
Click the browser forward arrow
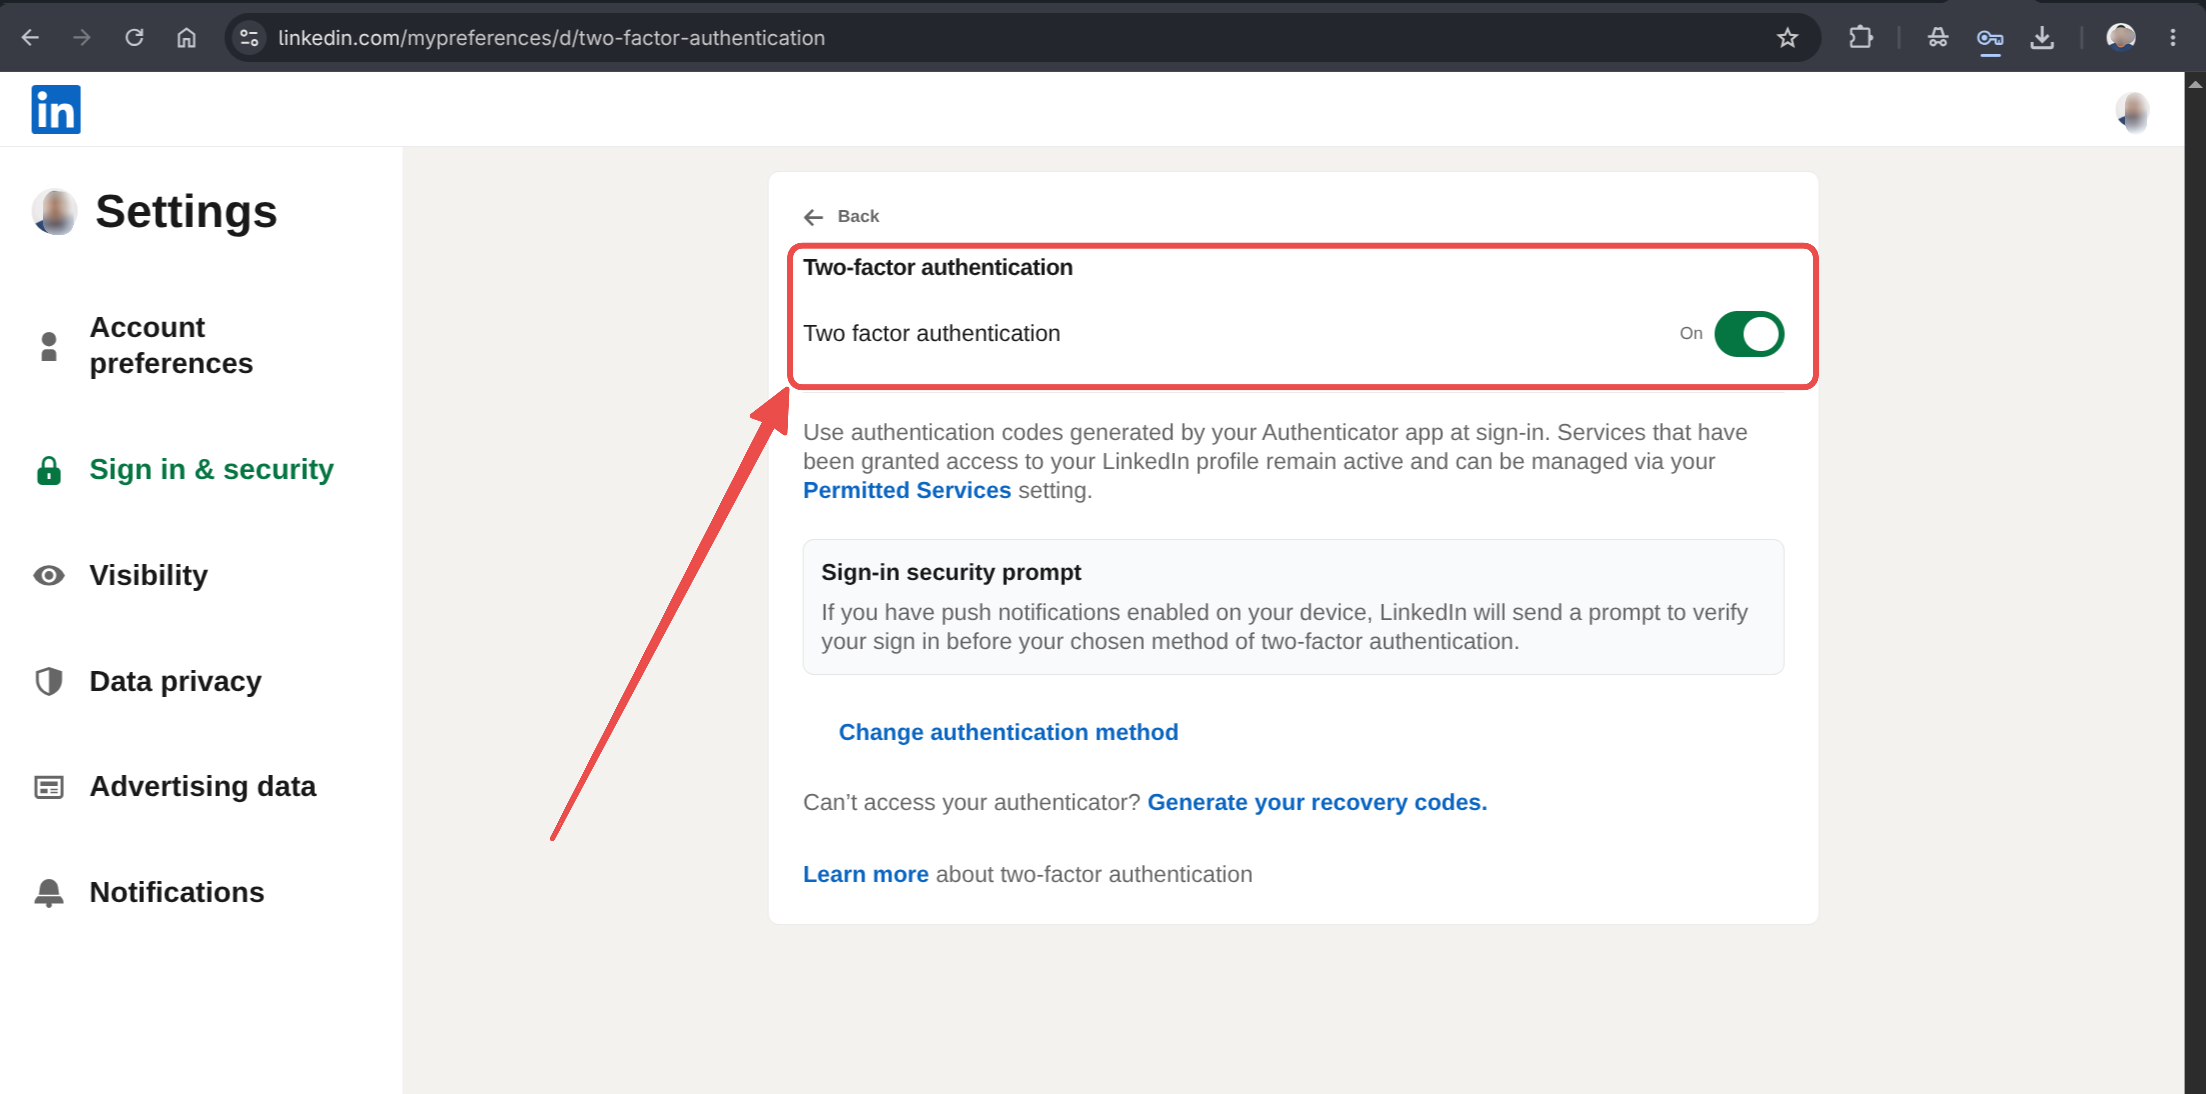pos(83,38)
